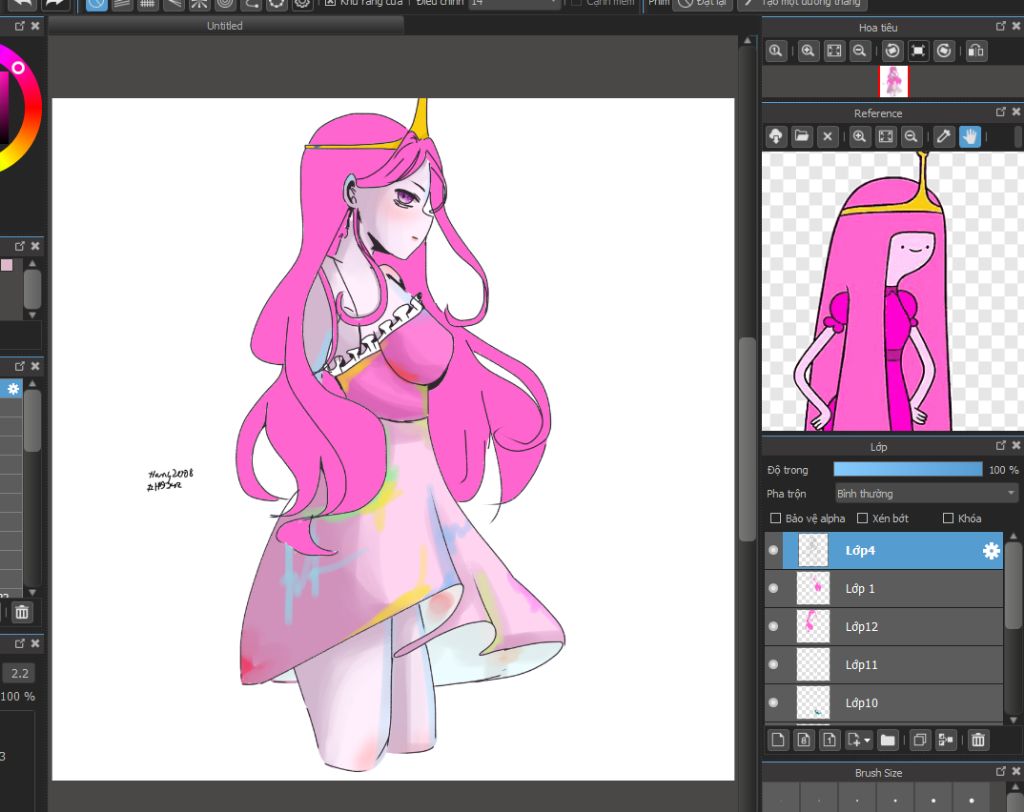This screenshot has height=812, width=1024.
Task: Select the Lớp11 layer row
Action: 884,664
